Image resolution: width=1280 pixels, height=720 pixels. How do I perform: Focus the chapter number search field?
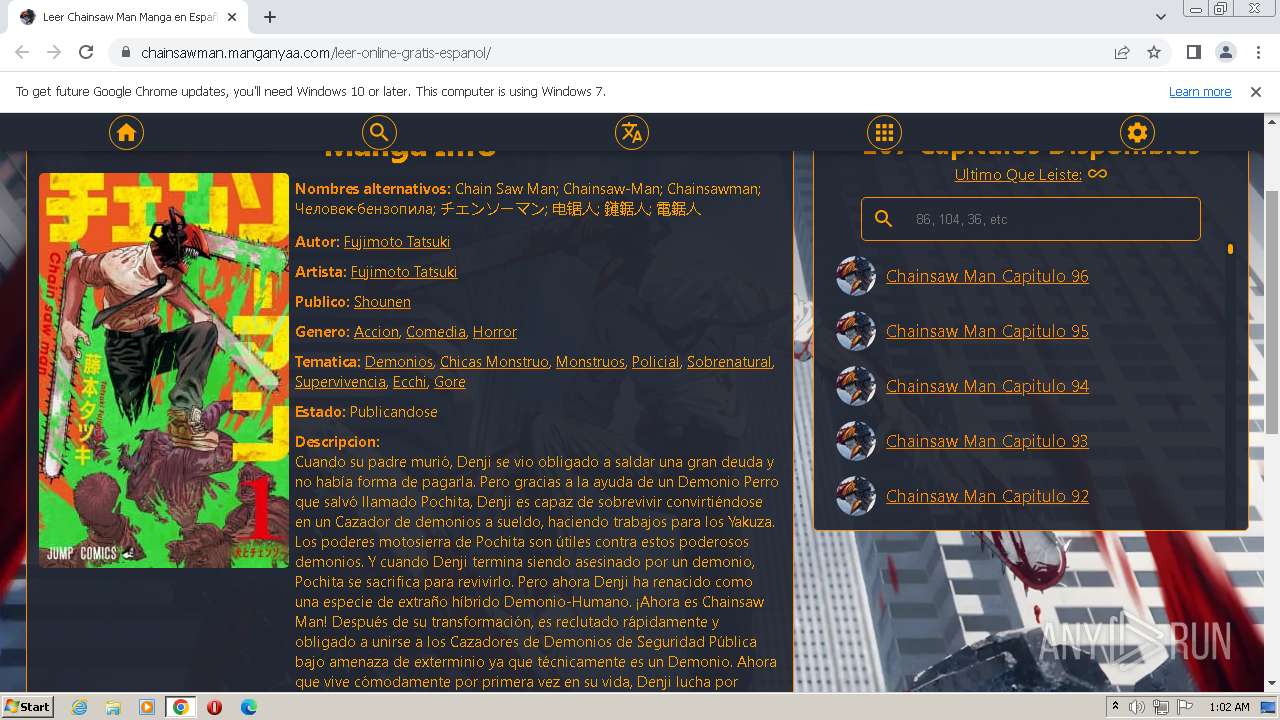pos(1031,219)
